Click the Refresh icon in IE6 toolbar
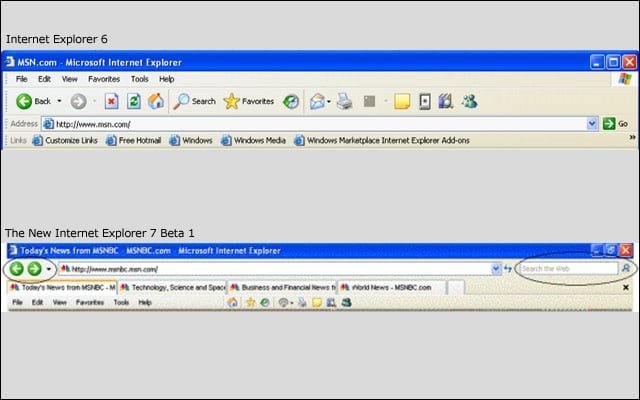 [x=133, y=101]
